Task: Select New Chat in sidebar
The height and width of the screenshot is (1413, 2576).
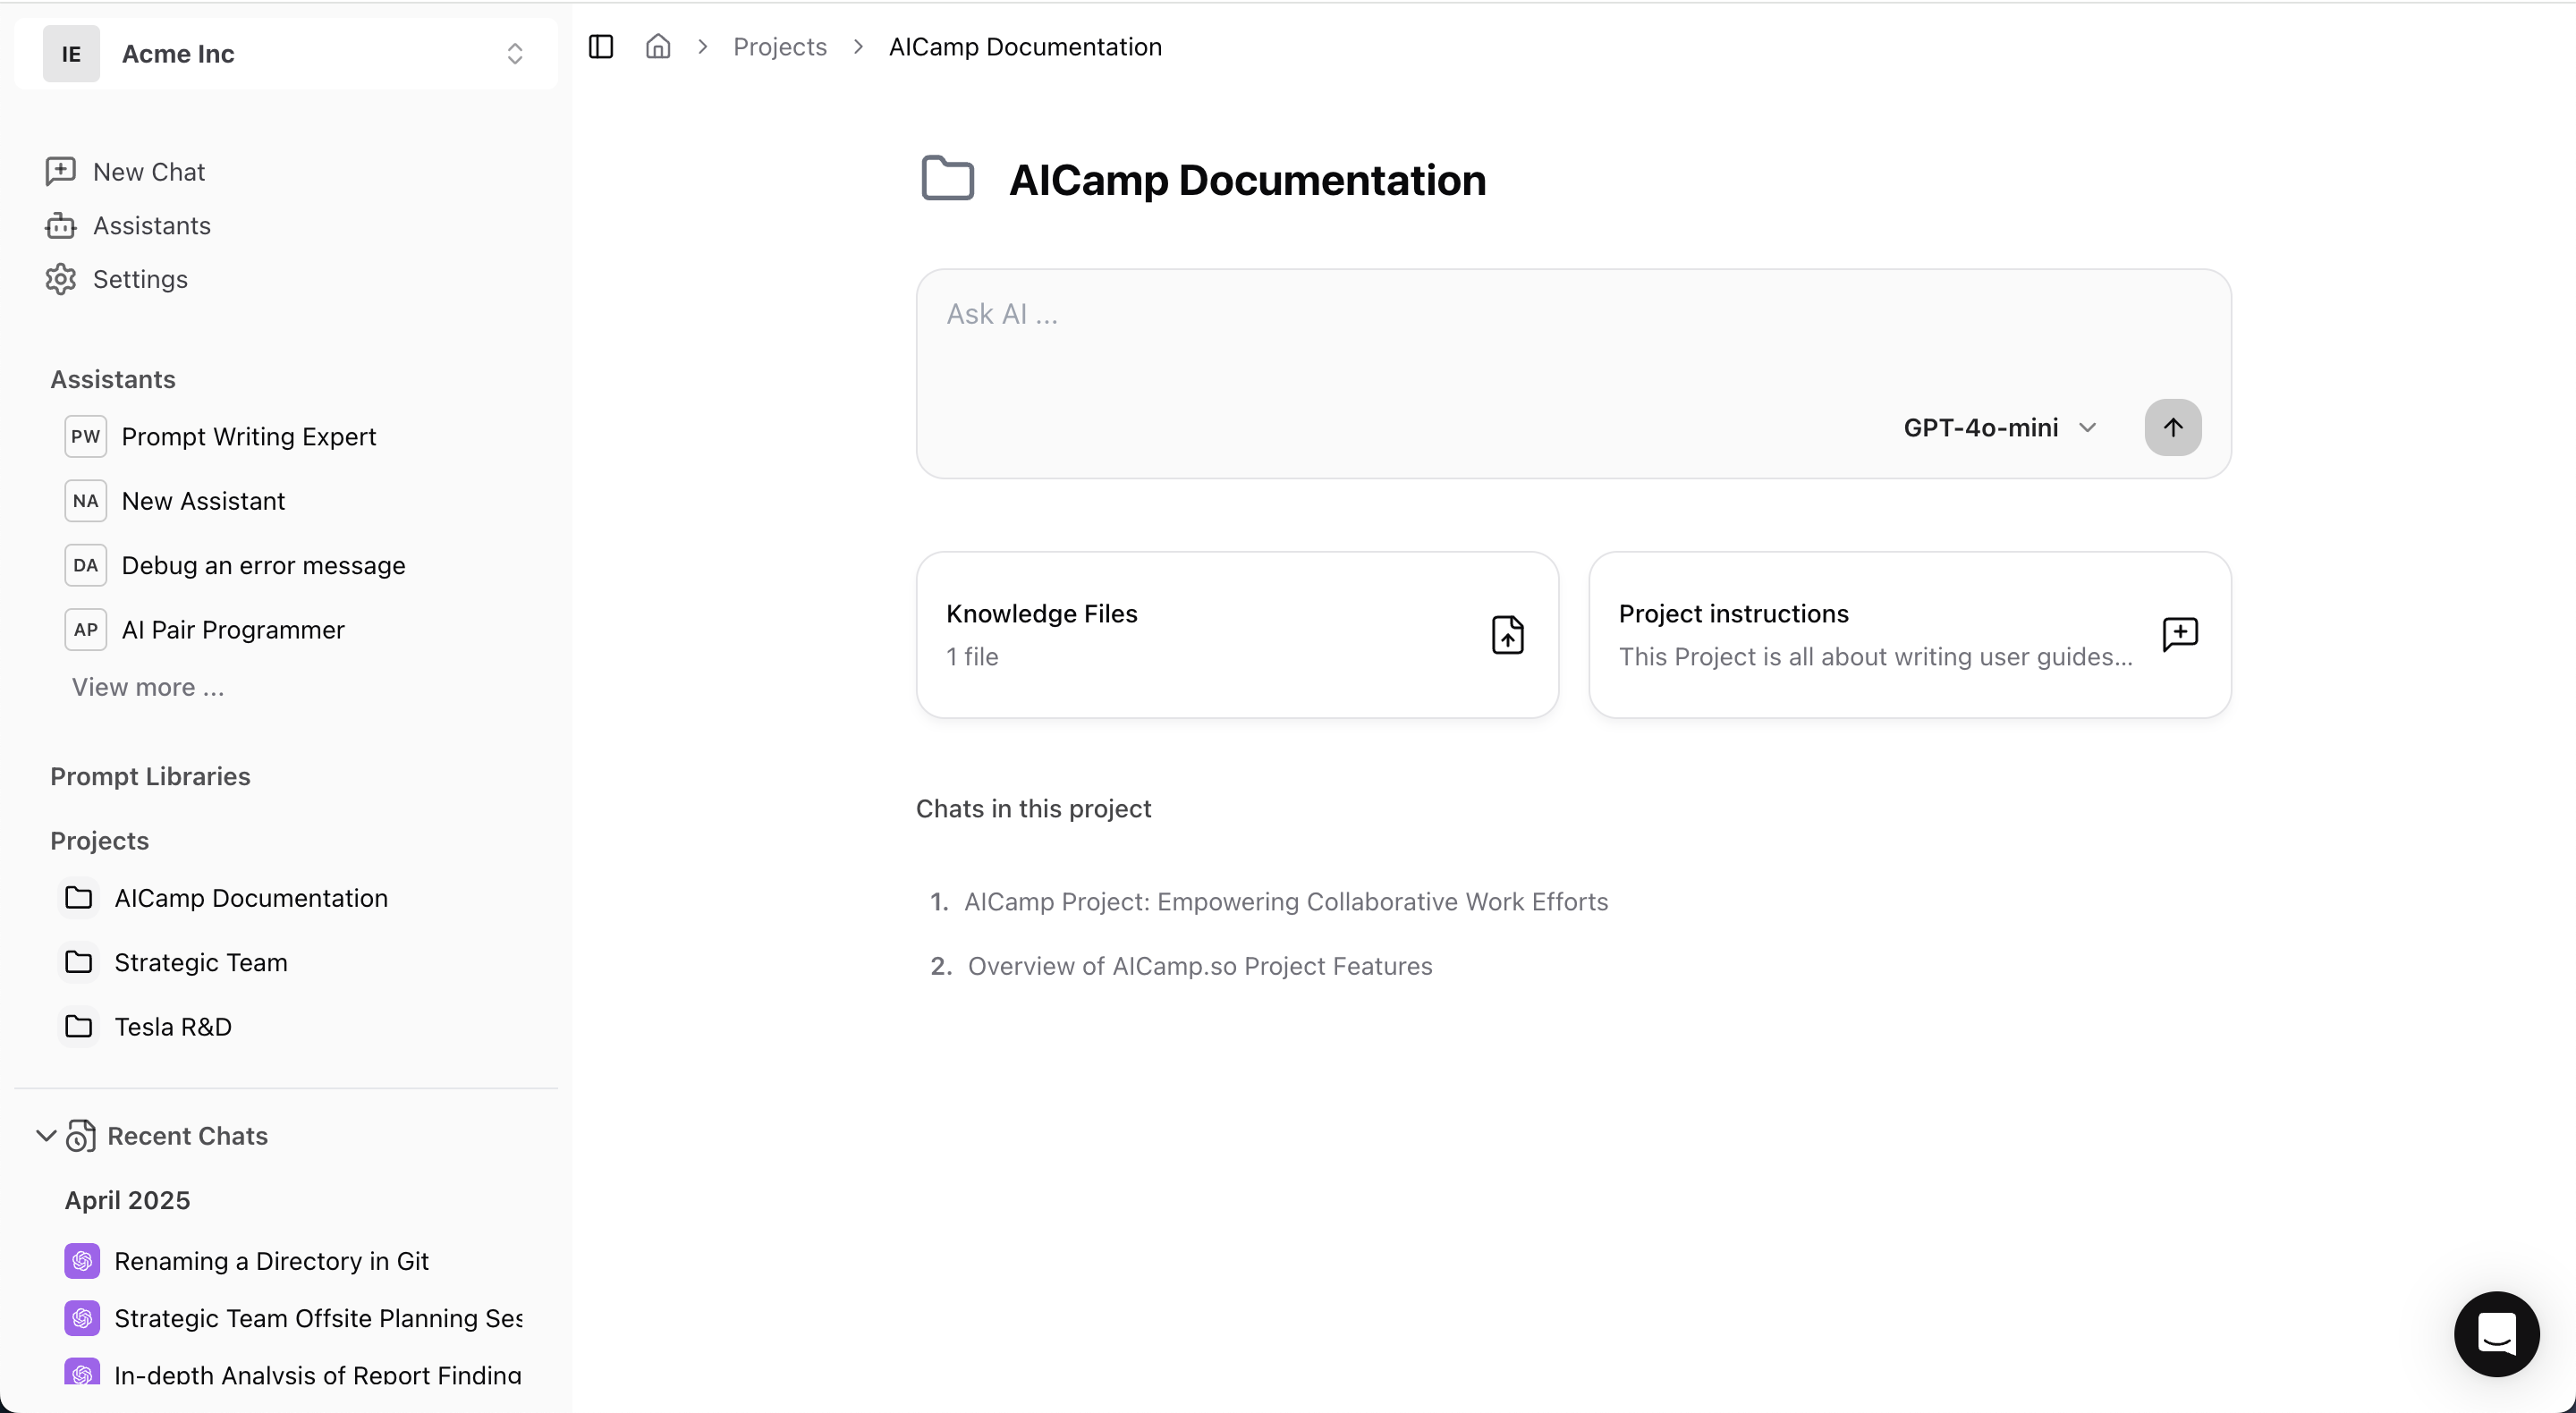Action: coord(149,171)
